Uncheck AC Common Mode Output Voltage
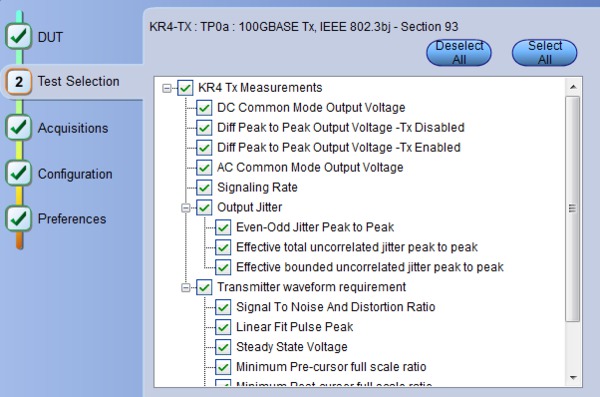Viewport: 600px width, 397px height. pyautogui.click(x=204, y=168)
